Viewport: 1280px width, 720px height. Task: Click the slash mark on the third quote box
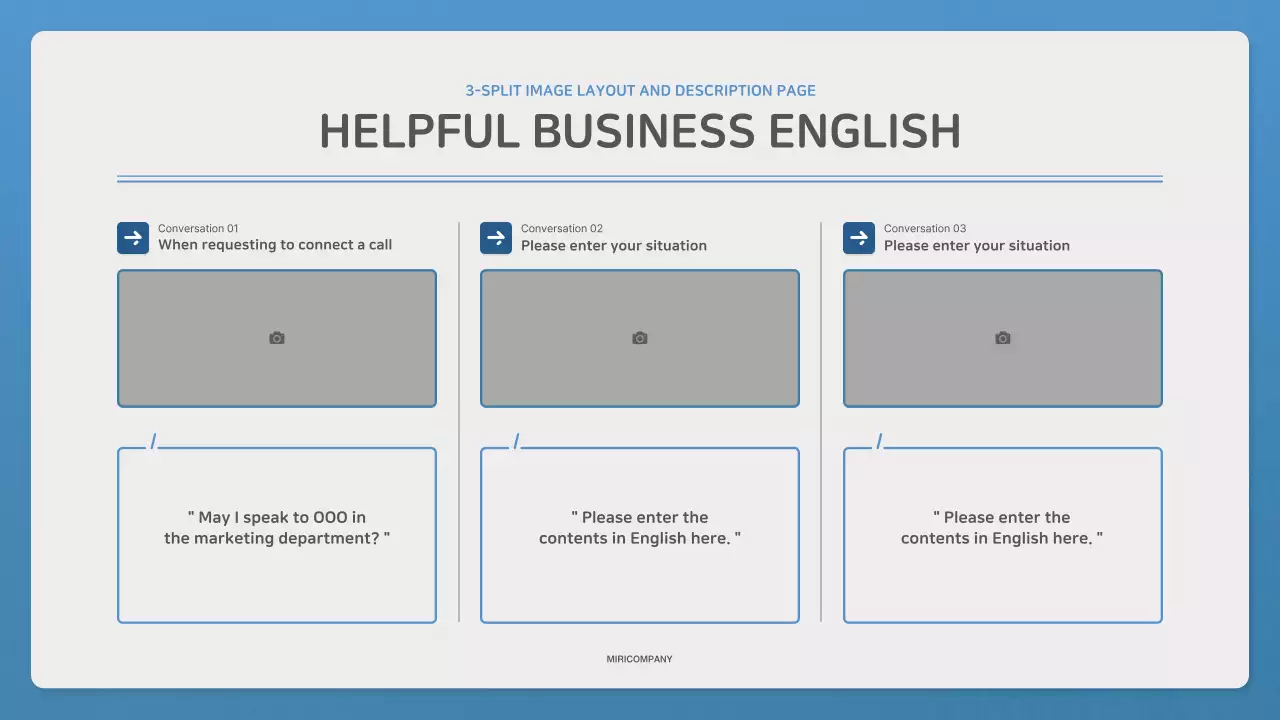(879, 442)
